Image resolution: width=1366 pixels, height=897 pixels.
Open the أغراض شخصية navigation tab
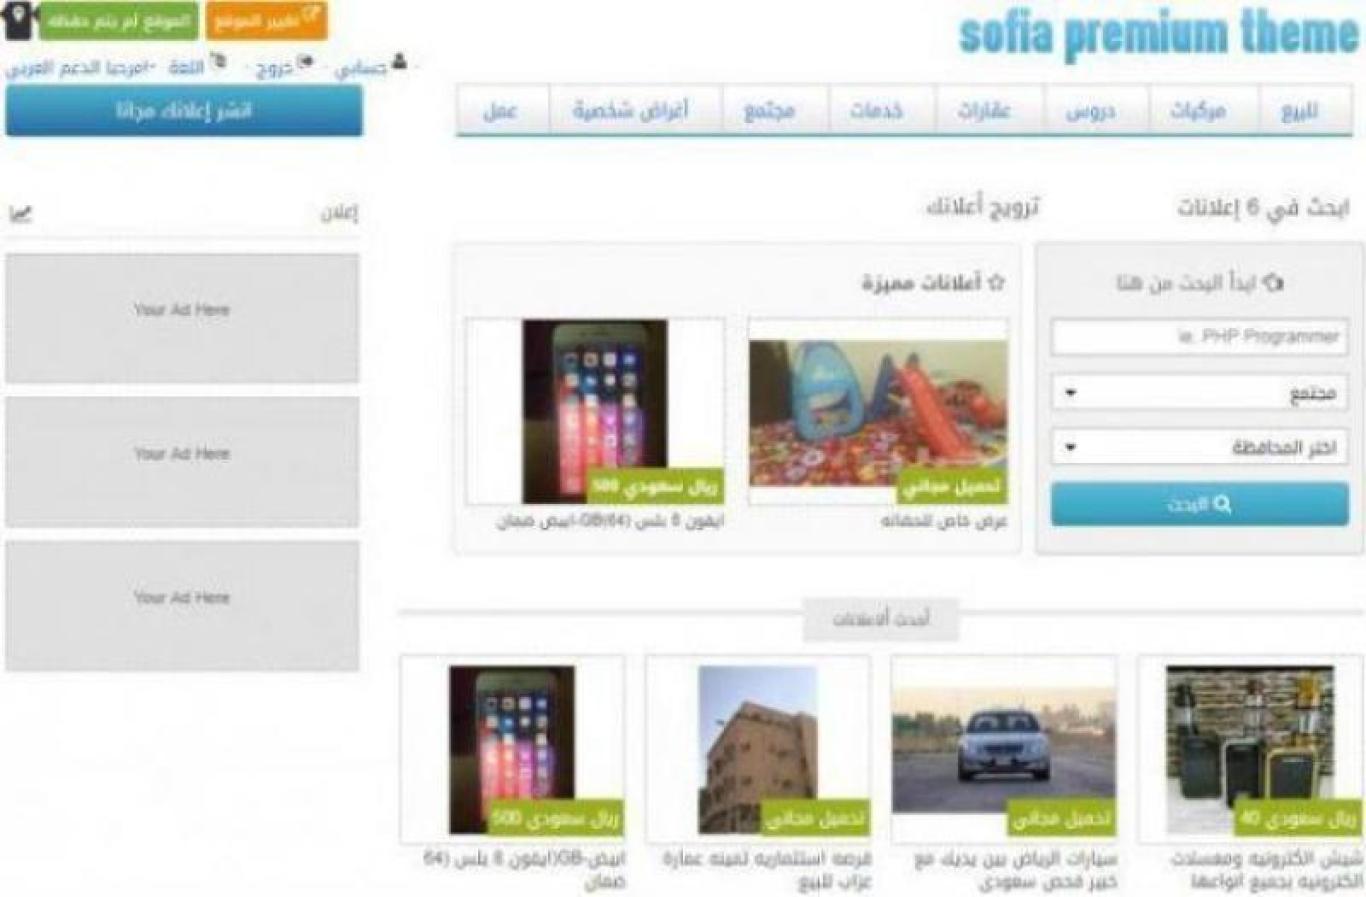(x=630, y=110)
